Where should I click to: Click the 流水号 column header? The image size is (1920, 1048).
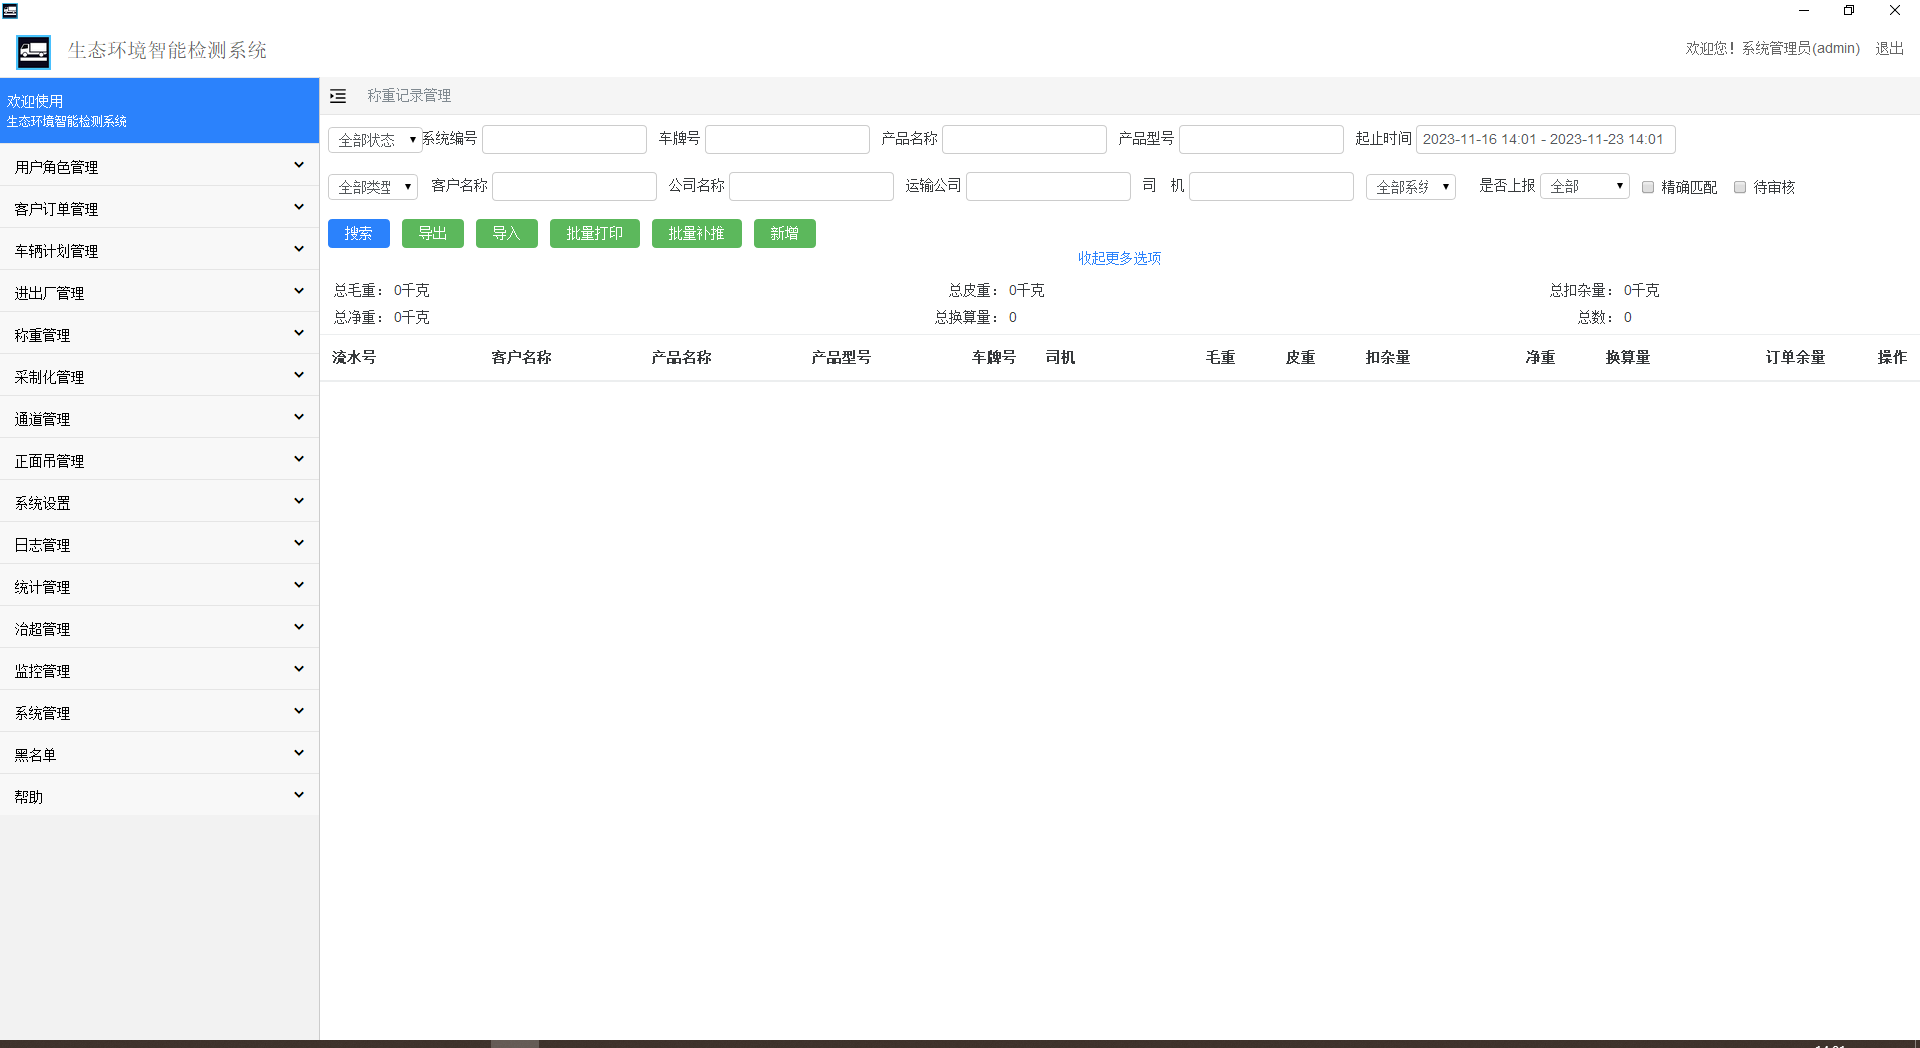click(x=354, y=357)
